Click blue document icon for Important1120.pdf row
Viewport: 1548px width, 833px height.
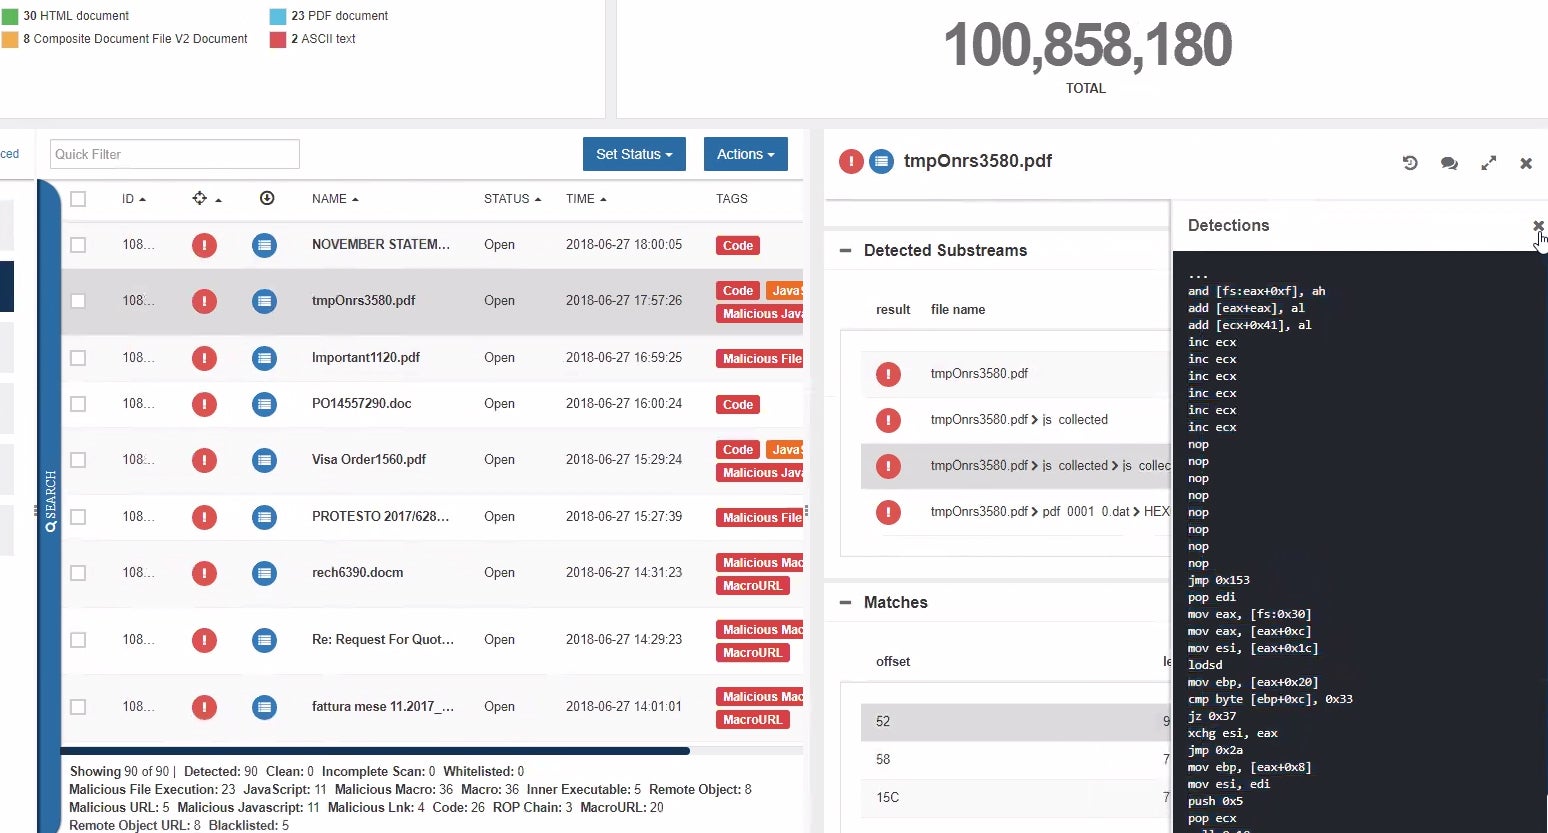[x=264, y=358]
